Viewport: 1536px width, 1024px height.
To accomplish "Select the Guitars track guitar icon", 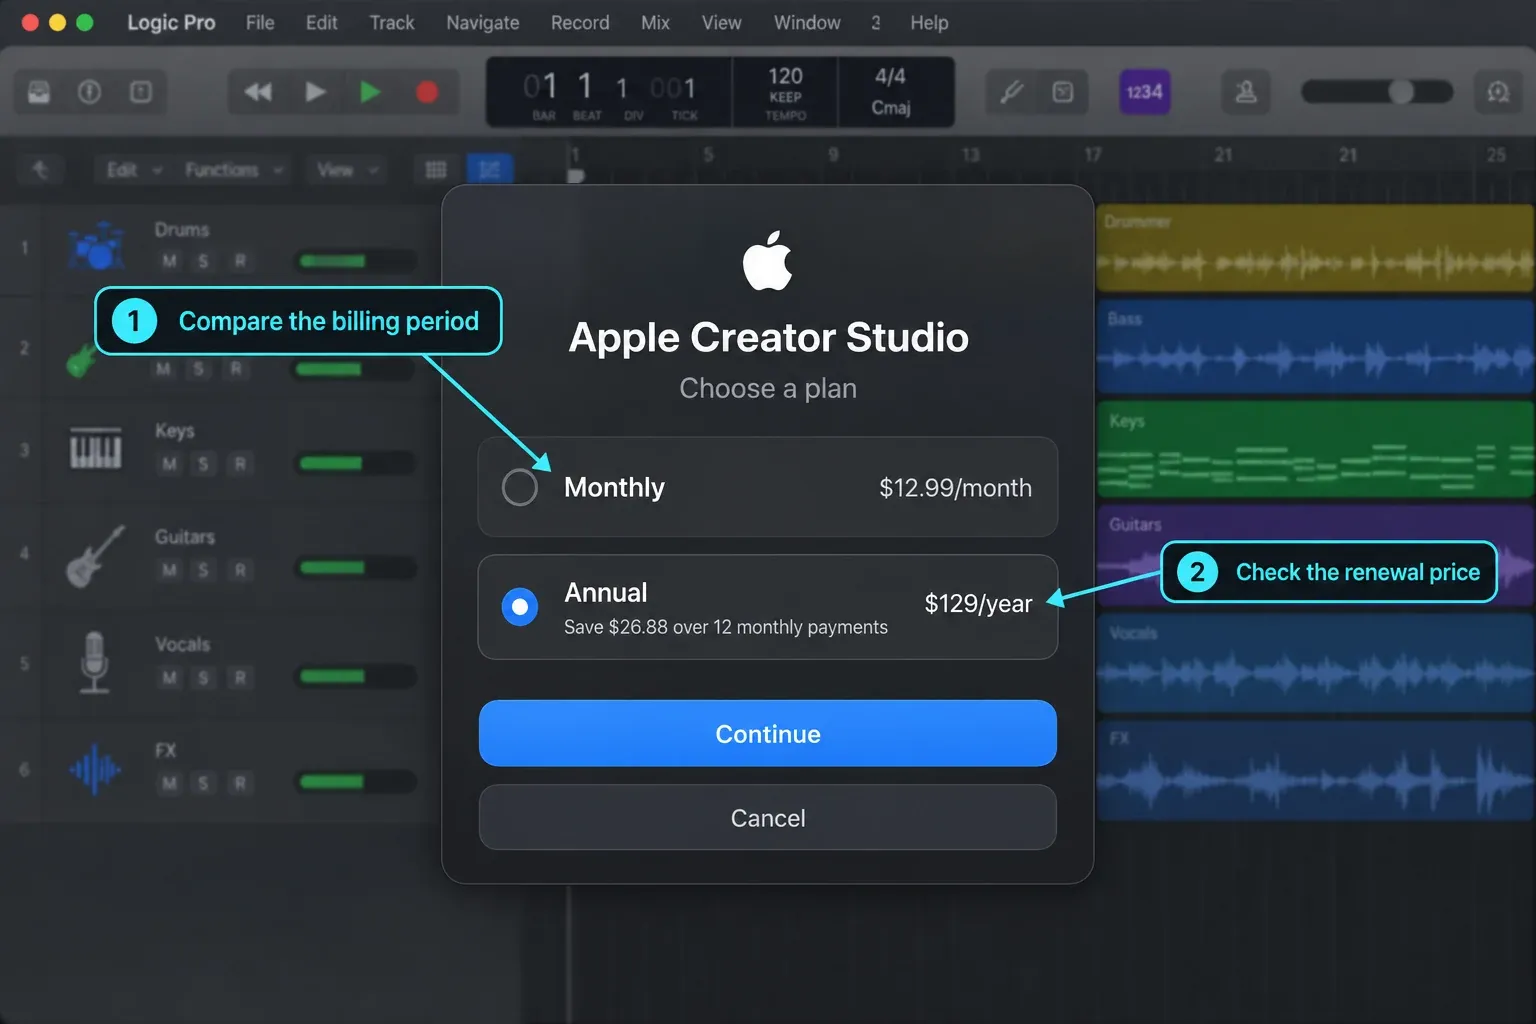I will pos(96,556).
